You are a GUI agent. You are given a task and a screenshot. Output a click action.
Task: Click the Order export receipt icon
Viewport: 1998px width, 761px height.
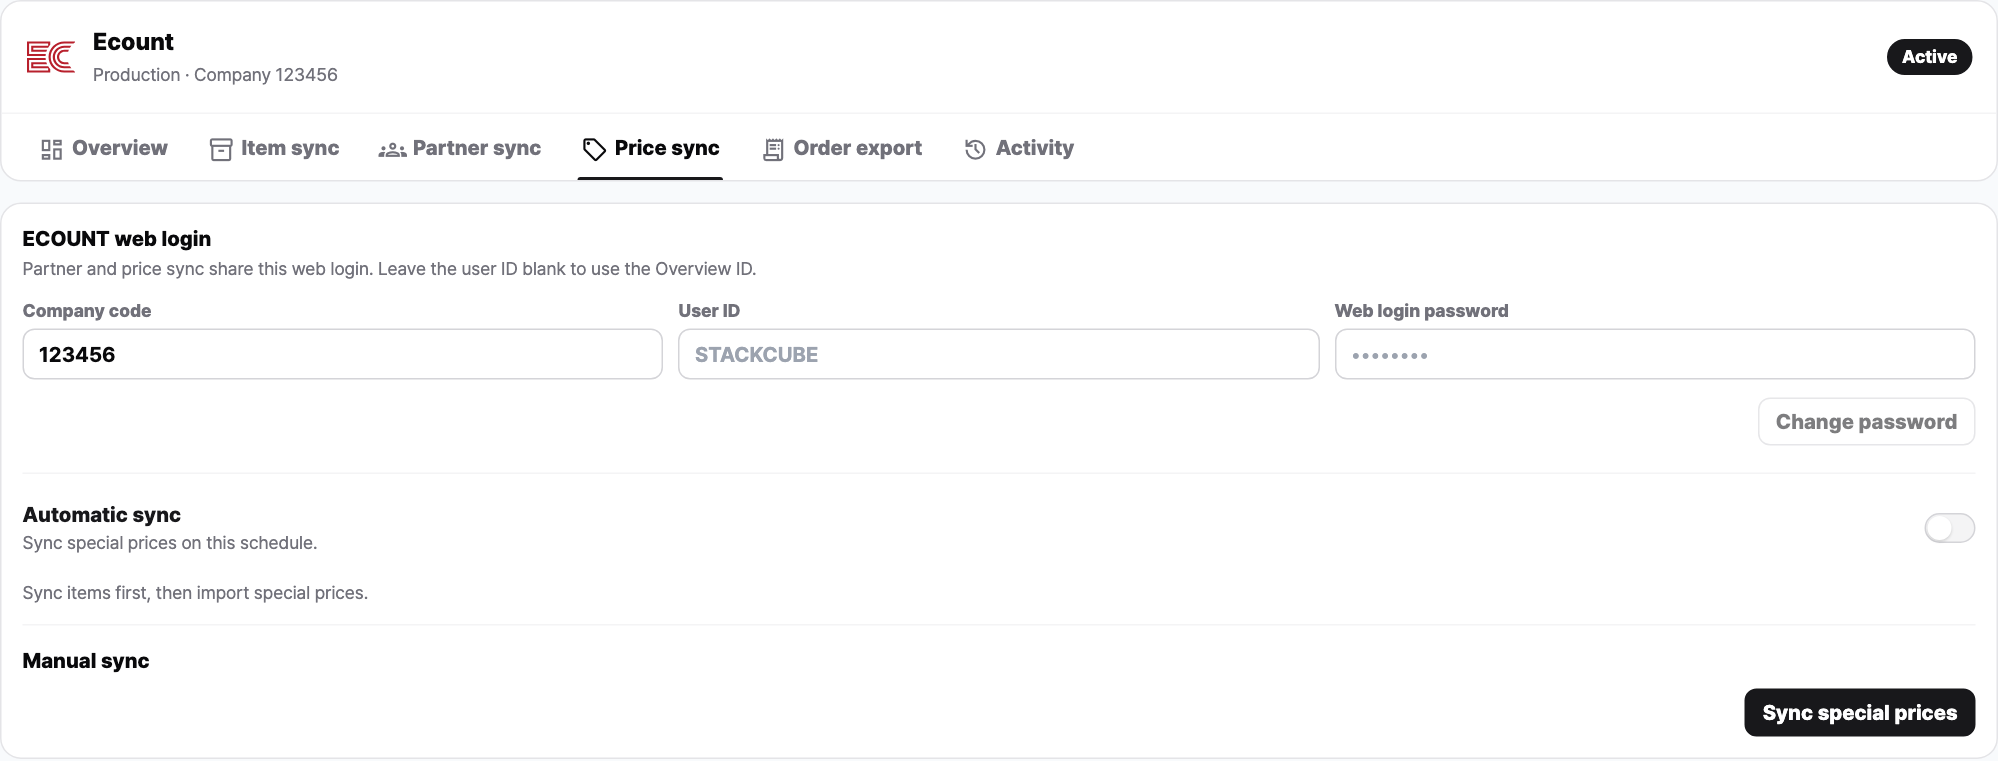773,149
